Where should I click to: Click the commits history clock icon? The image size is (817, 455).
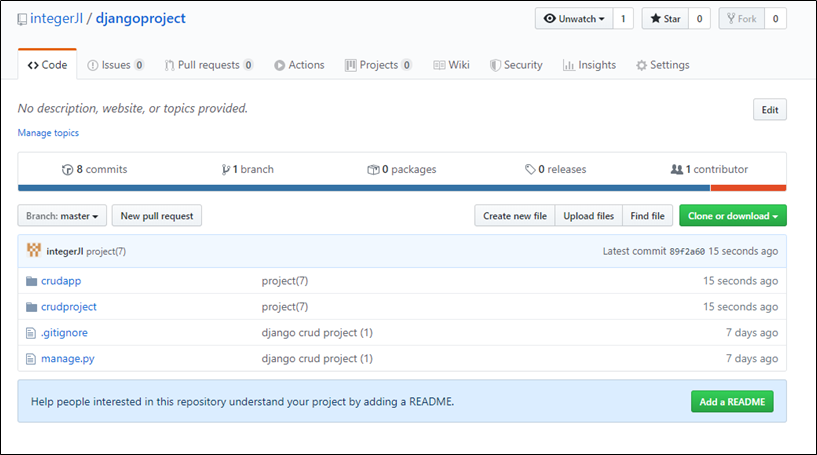coord(67,169)
